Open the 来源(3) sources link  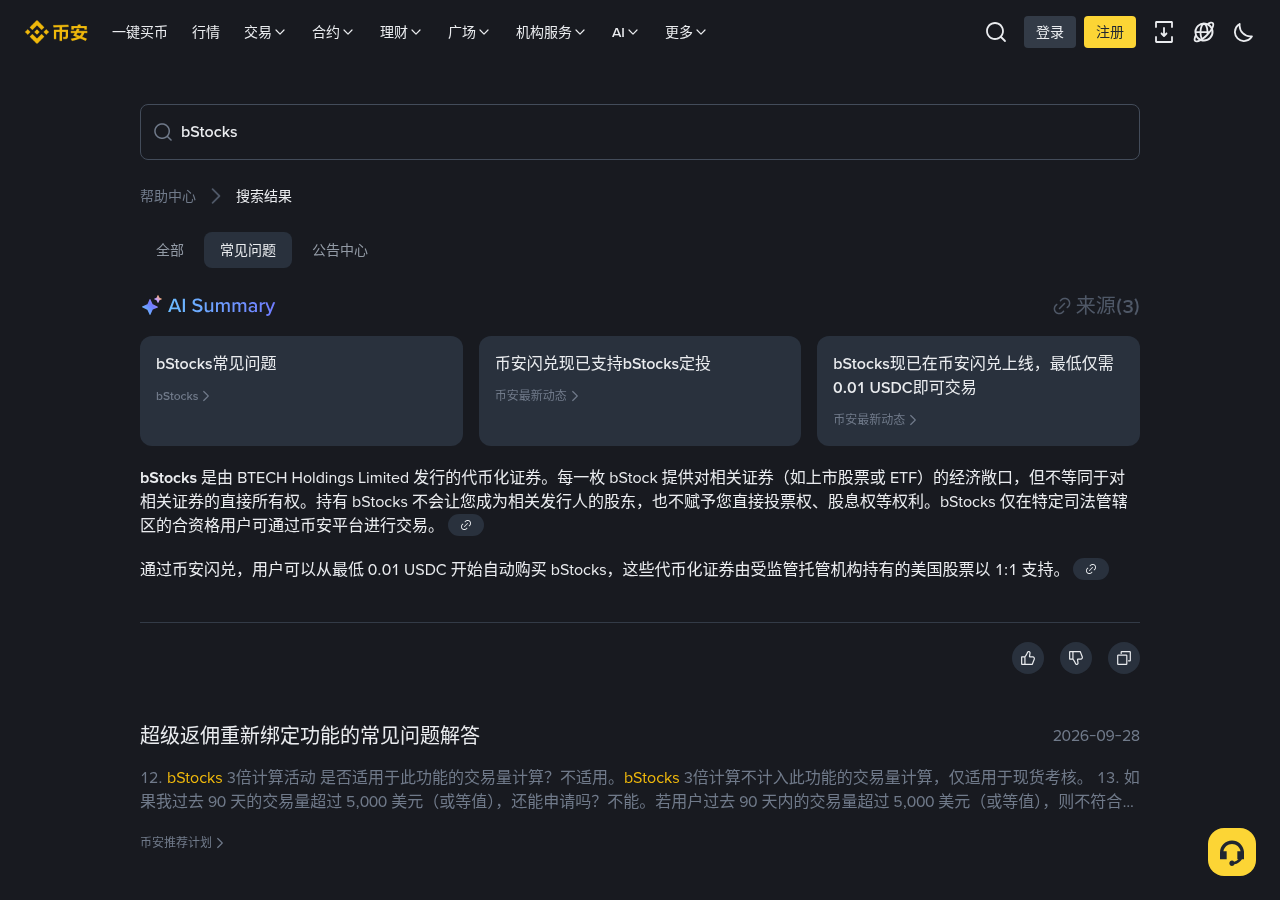coord(1096,306)
